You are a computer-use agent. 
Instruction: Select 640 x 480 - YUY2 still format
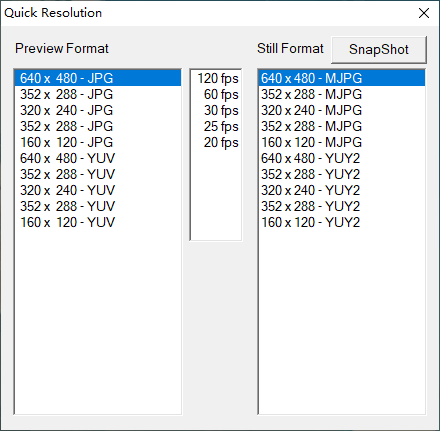coord(342,158)
